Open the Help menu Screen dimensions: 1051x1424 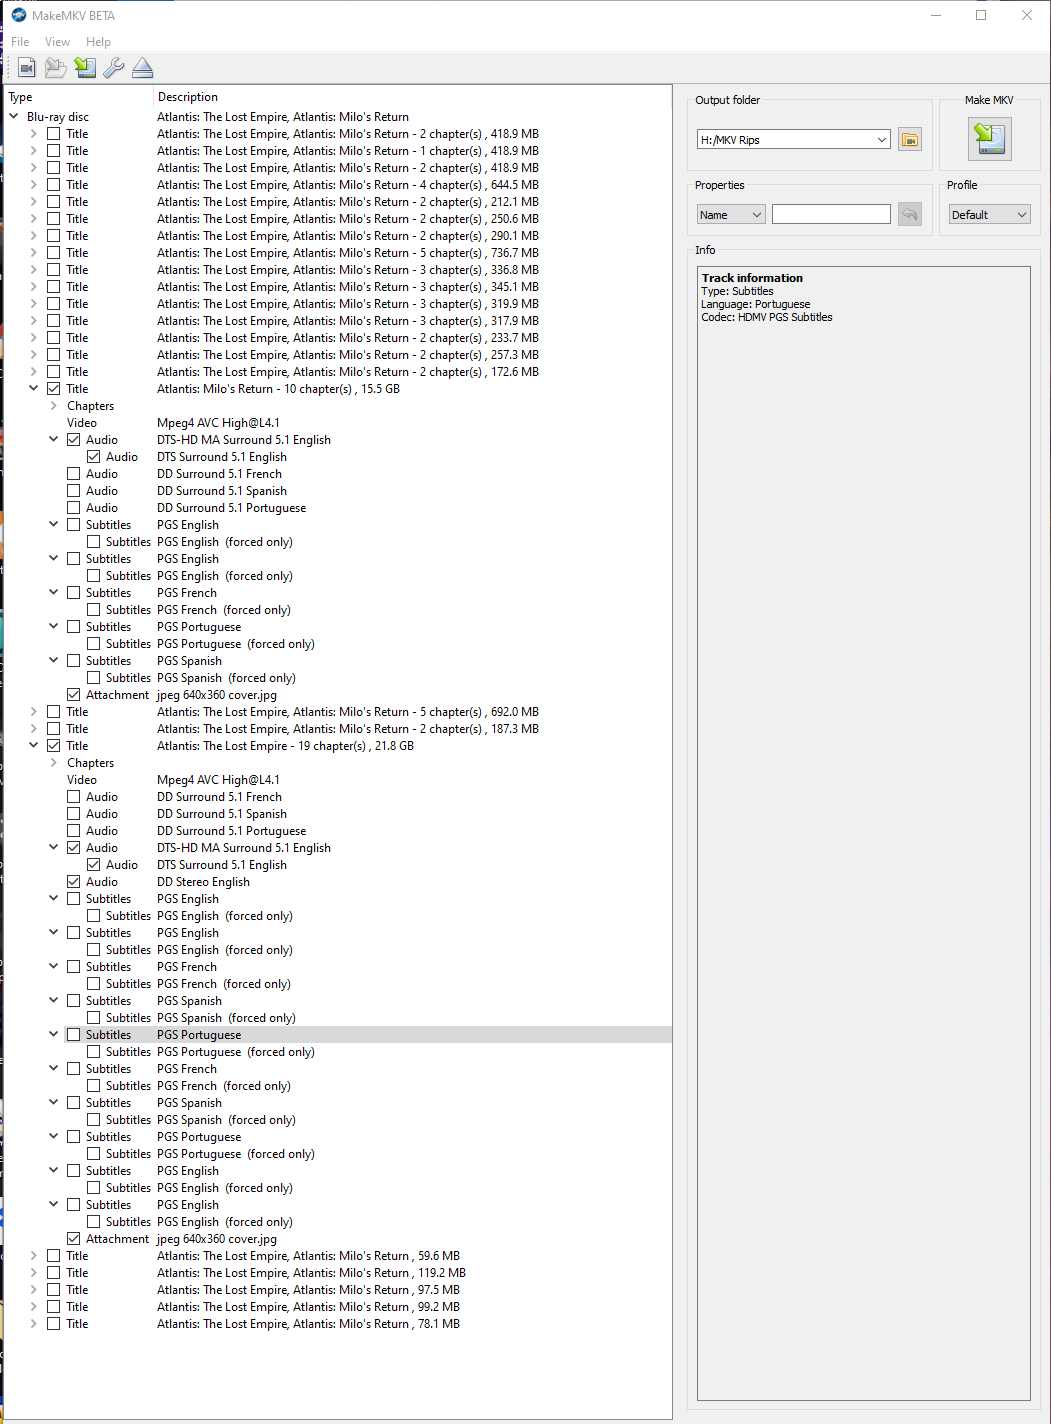98,42
